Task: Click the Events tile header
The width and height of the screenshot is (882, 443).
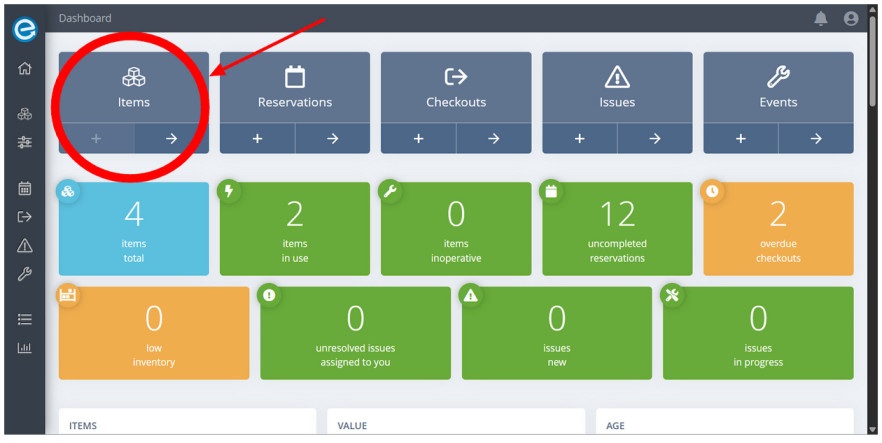Action: (778, 87)
